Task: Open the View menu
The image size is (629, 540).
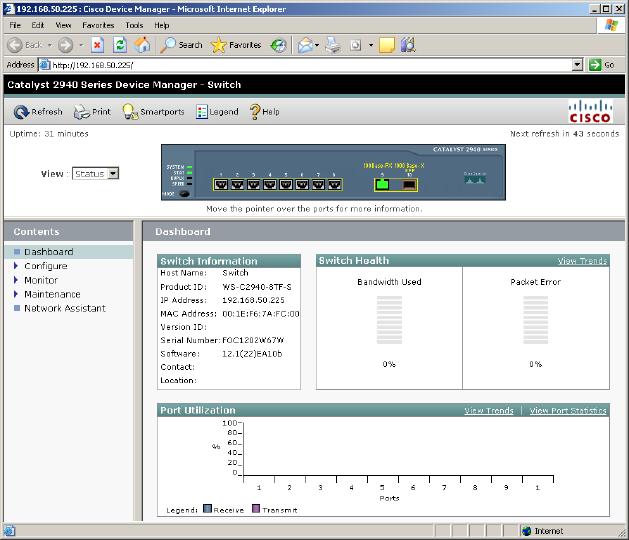Action: click(x=63, y=25)
